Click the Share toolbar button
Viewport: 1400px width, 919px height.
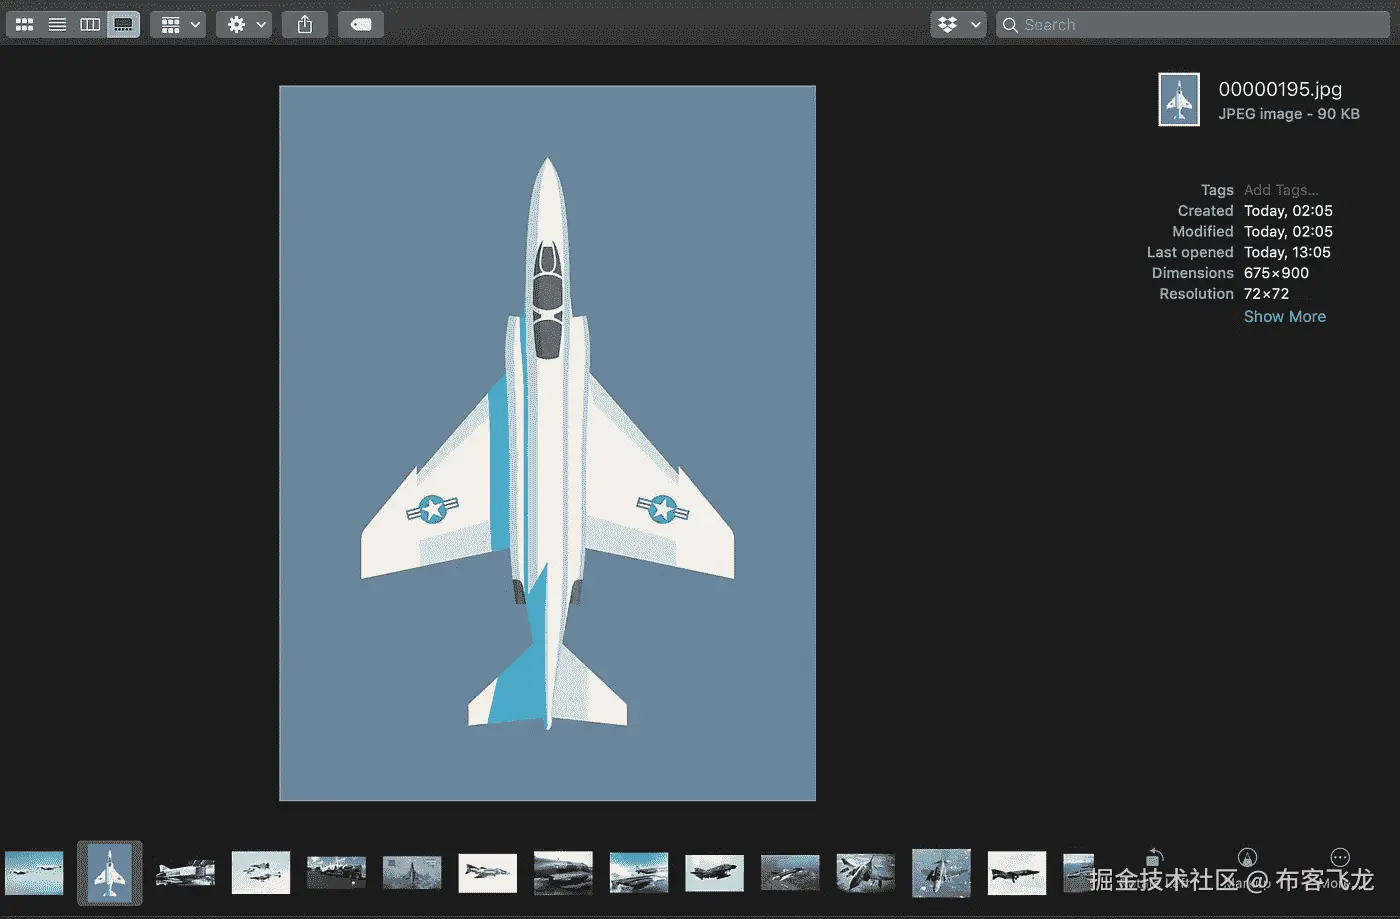[305, 24]
